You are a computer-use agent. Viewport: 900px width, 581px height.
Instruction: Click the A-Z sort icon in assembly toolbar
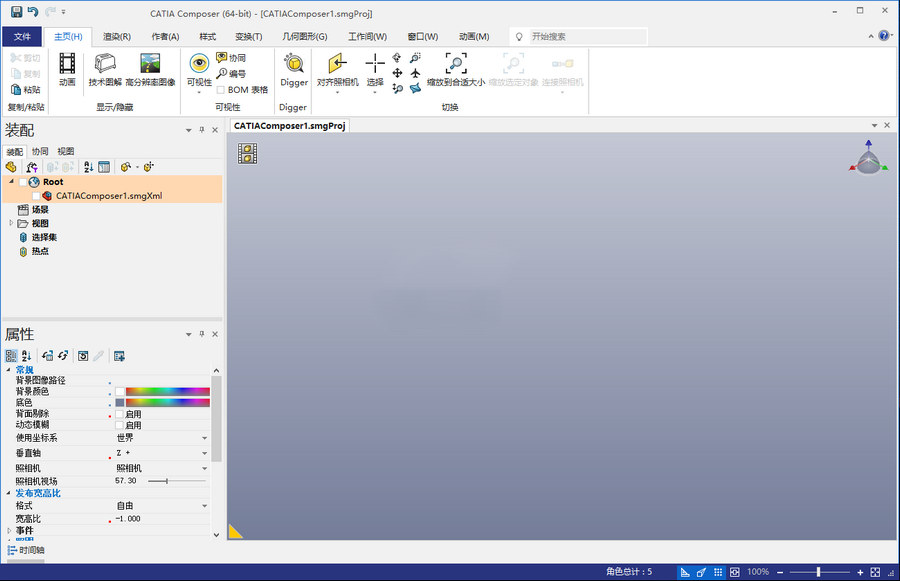(x=88, y=166)
